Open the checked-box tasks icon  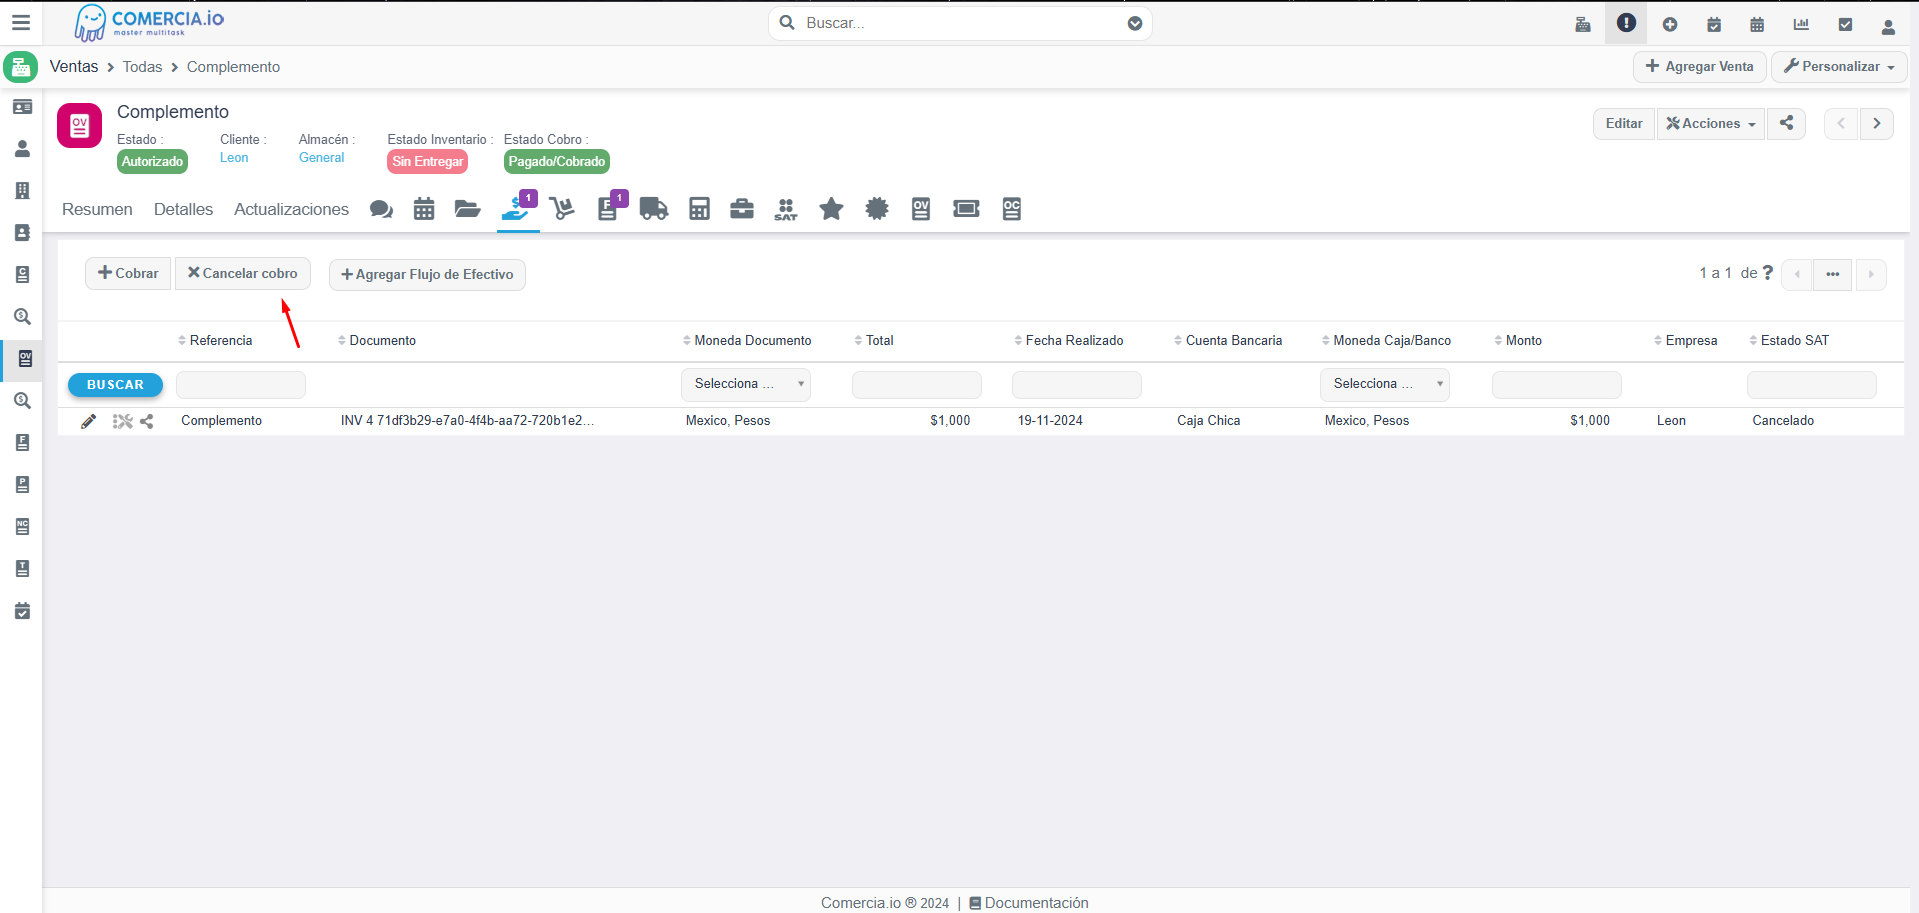point(1845,24)
